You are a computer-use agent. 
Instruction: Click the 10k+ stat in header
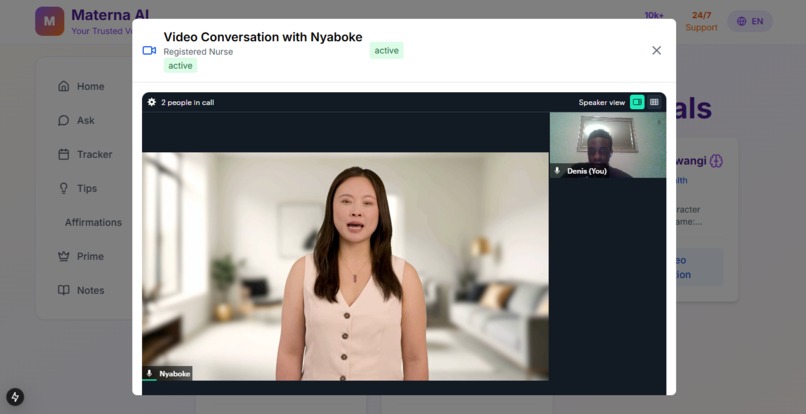pyautogui.click(x=654, y=15)
